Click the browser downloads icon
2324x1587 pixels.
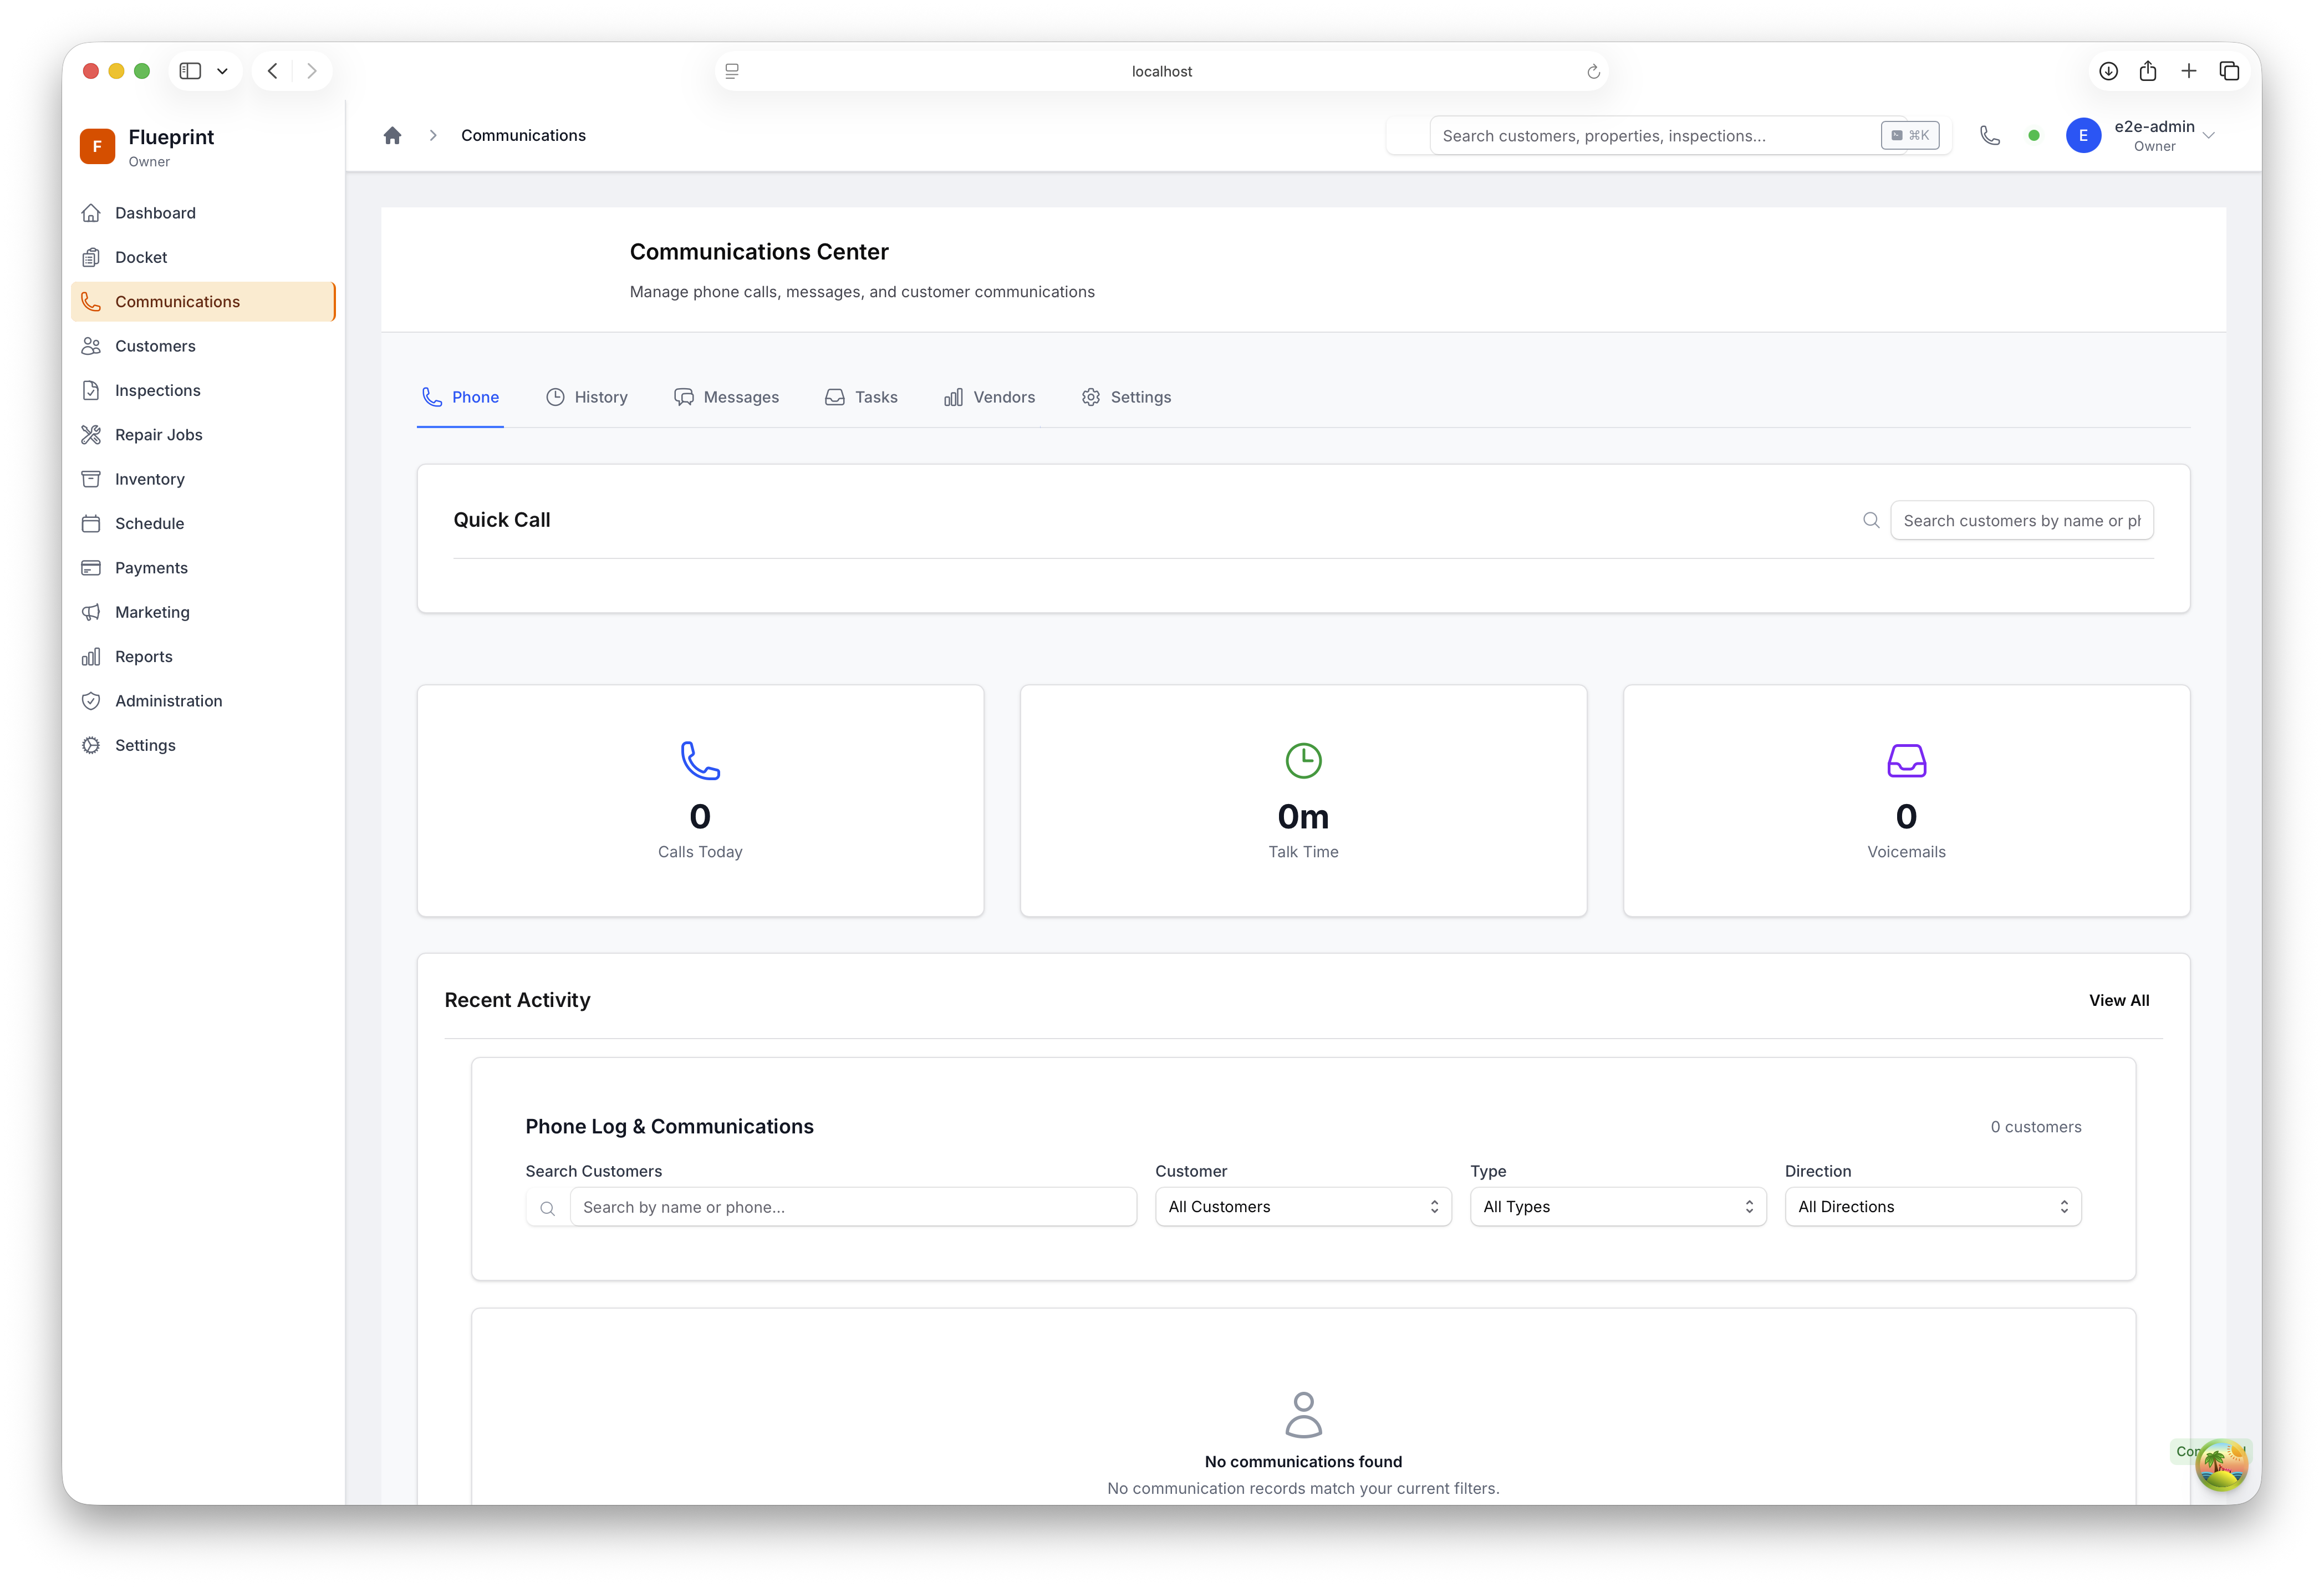pos(2108,71)
